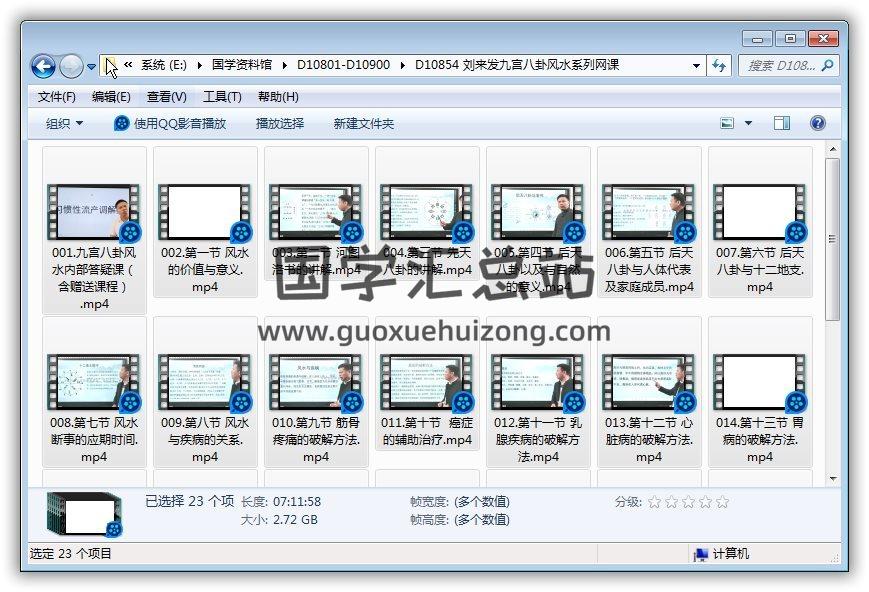The image size is (869, 592).
Task: Click the Forward navigation arrow
Action: 71,67
